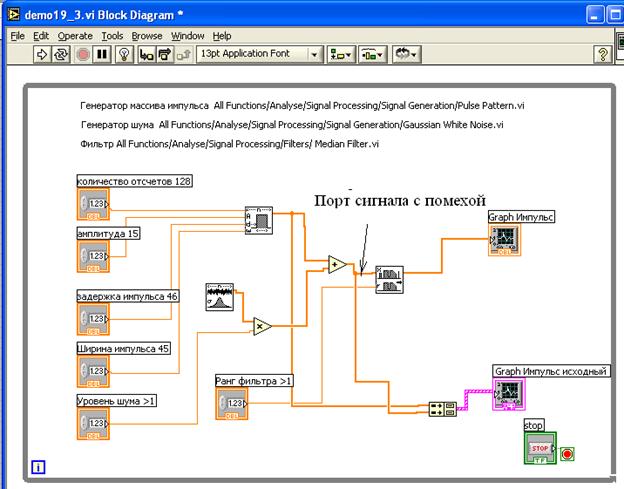Click the label Ширина импульса 45

(124, 348)
